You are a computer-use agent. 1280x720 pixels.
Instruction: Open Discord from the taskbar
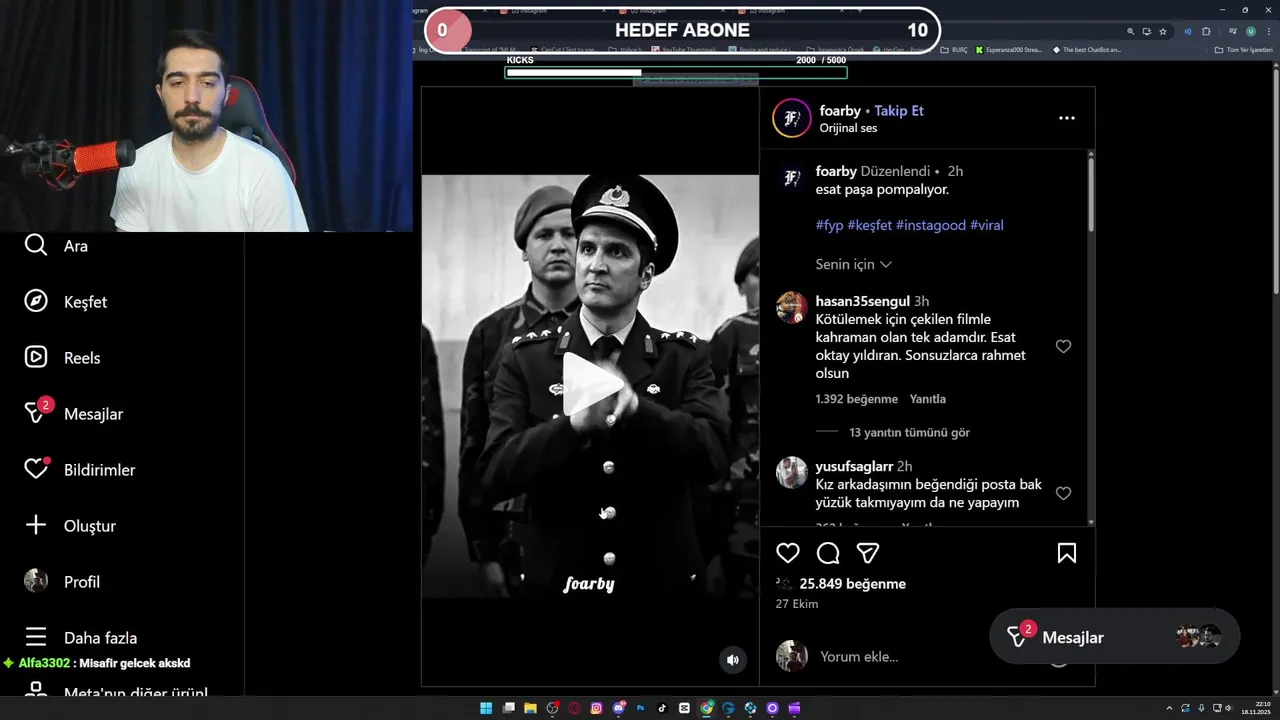click(619, 708)
